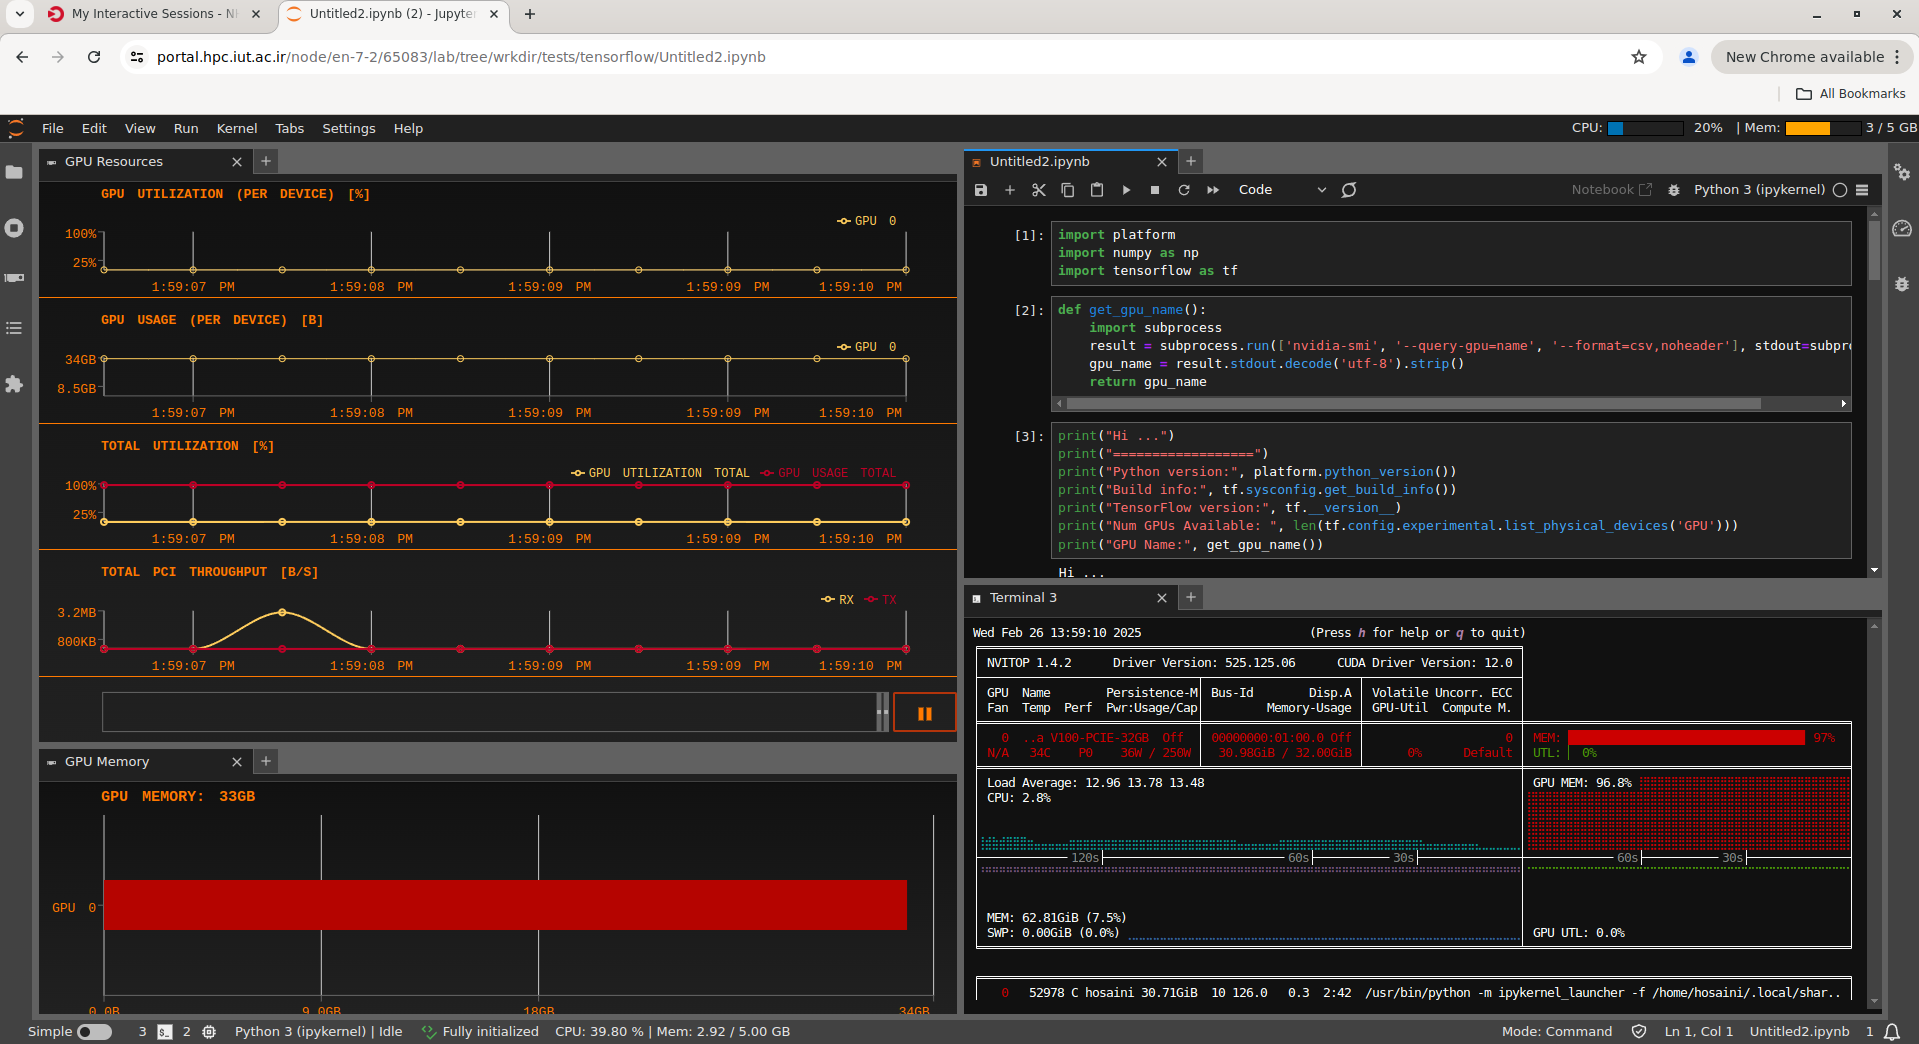
Task: Open the File menu
Action: [53, 128]
